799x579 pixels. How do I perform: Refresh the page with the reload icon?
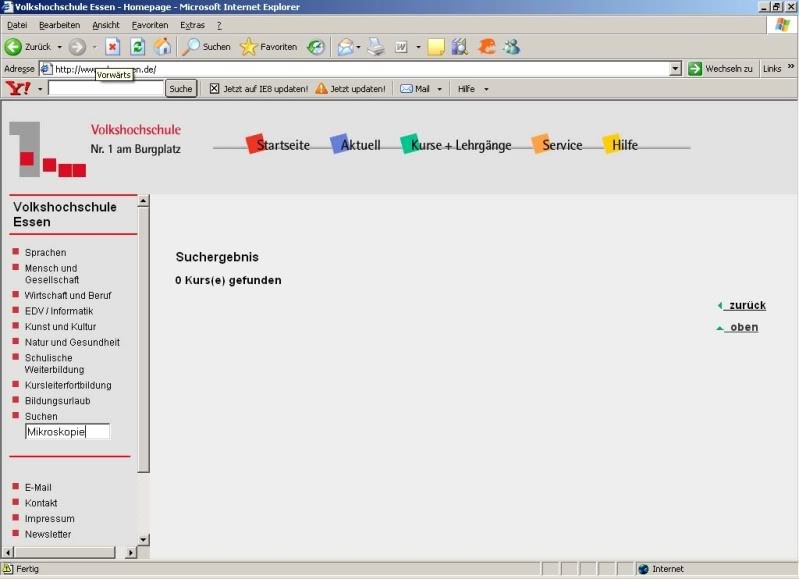coord(138,47)
